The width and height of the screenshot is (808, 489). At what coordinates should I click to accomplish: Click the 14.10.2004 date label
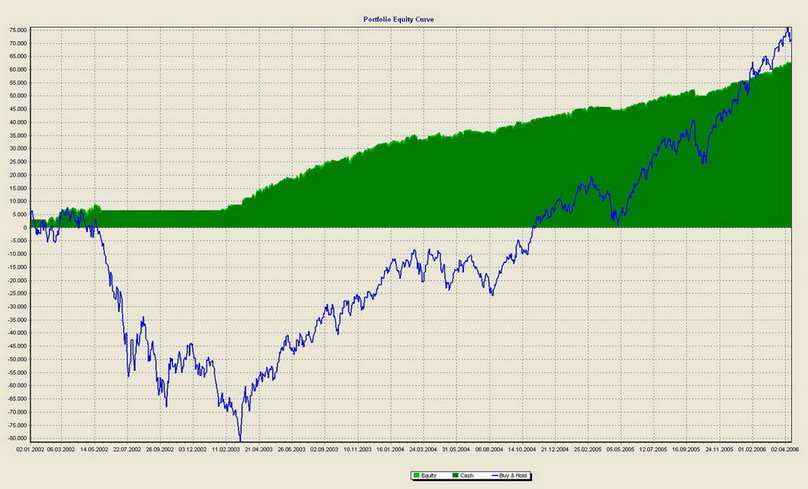tap(522, 449)
